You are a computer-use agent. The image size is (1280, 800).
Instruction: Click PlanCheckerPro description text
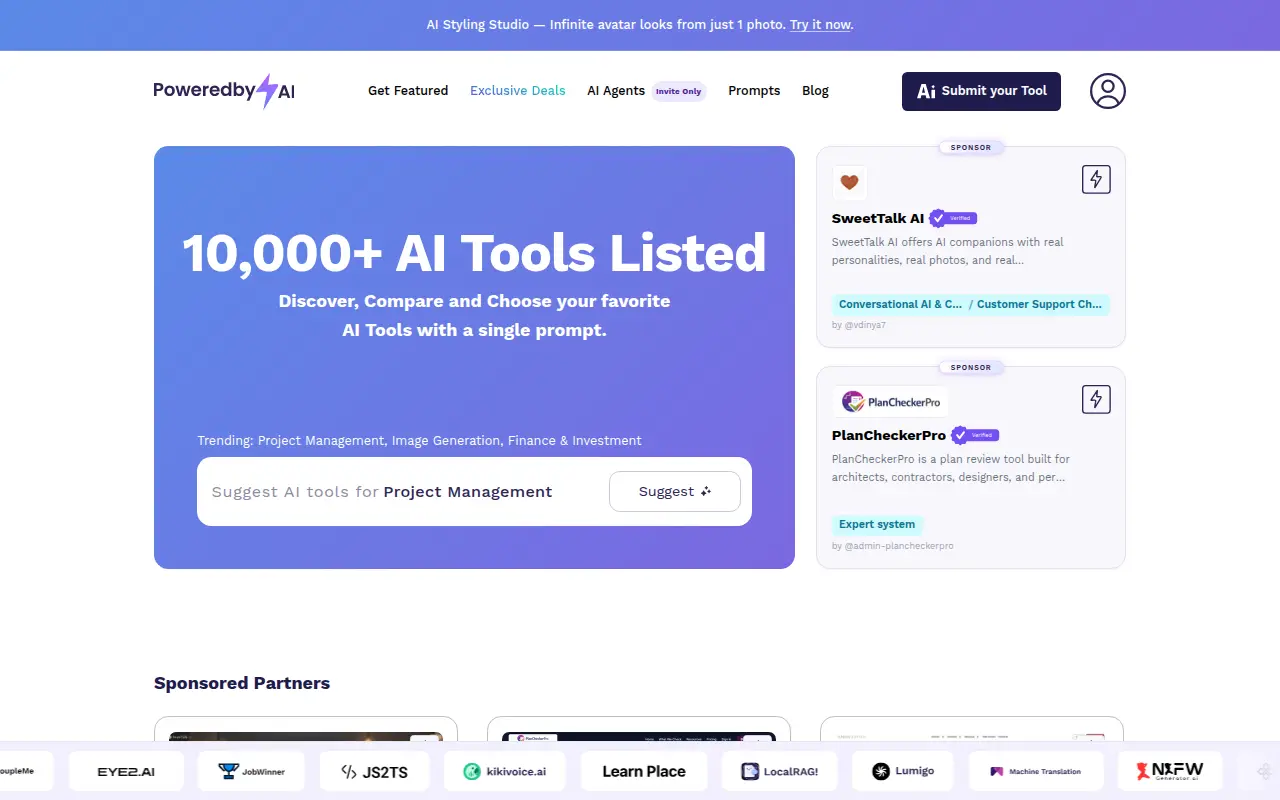point(951,468)
